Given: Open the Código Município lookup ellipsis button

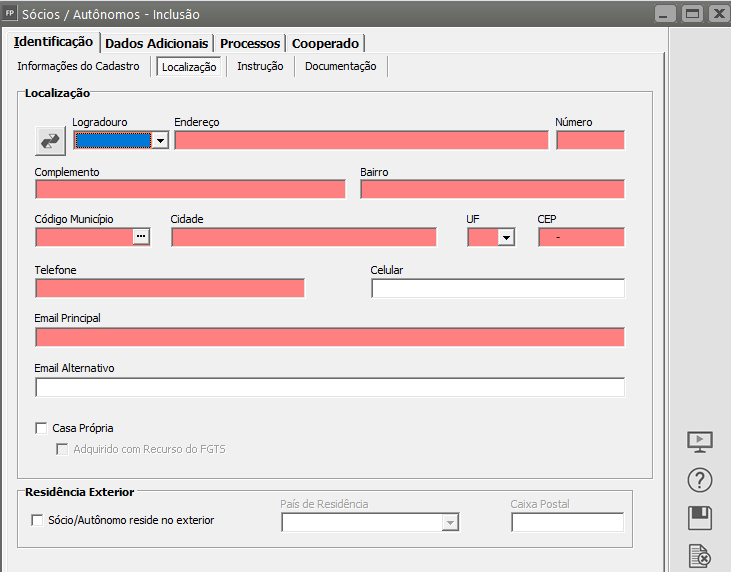Looking at the screenshot, I should pos(141,237).
